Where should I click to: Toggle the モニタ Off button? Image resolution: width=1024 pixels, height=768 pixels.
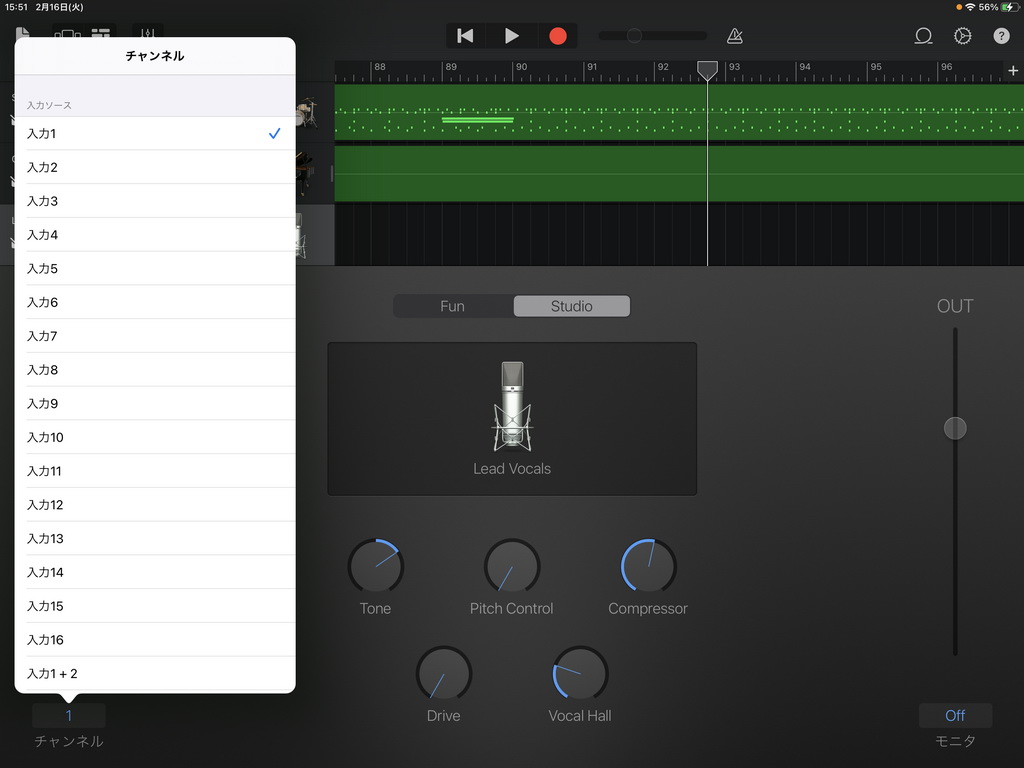coord(955,715)
